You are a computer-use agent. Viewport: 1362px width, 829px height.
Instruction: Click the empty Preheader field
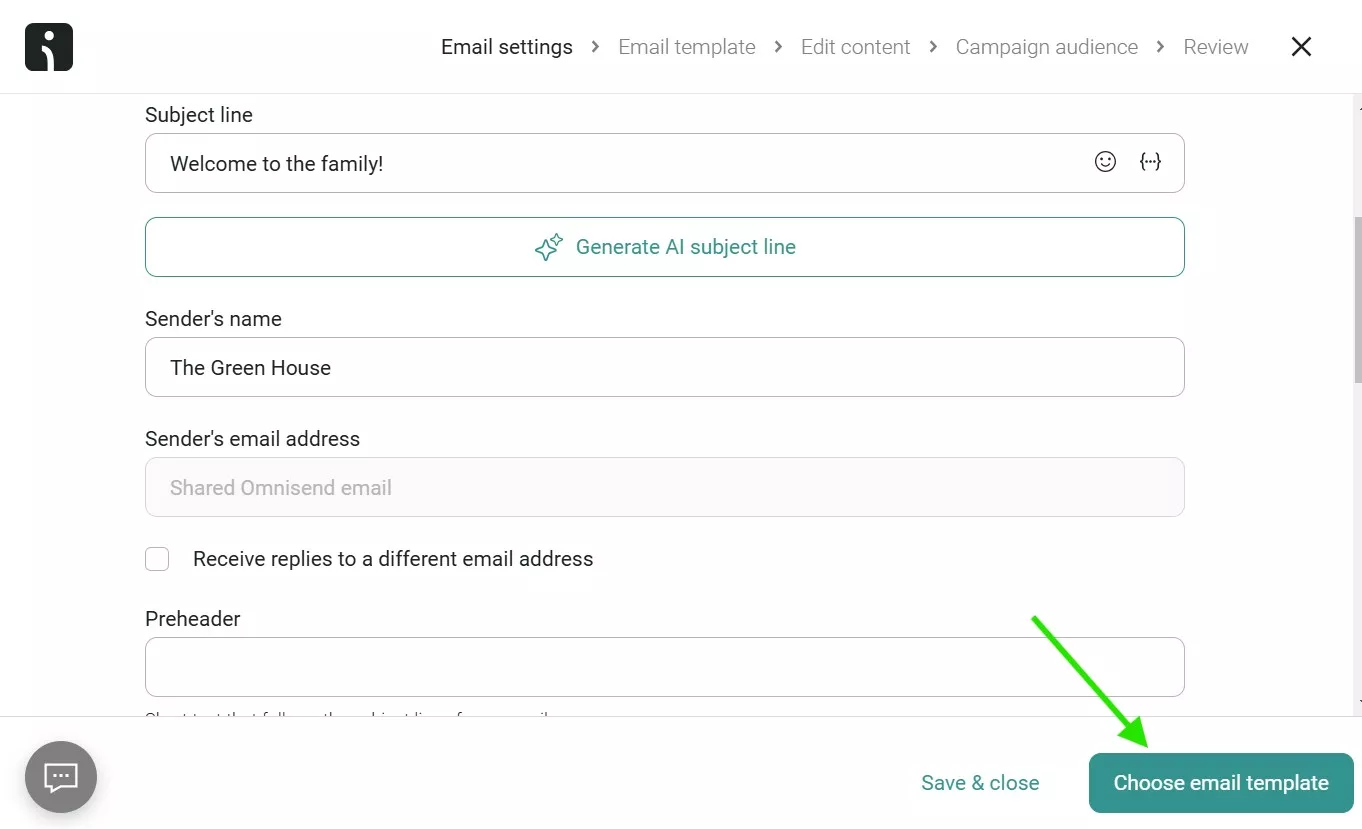coord(665,667)
